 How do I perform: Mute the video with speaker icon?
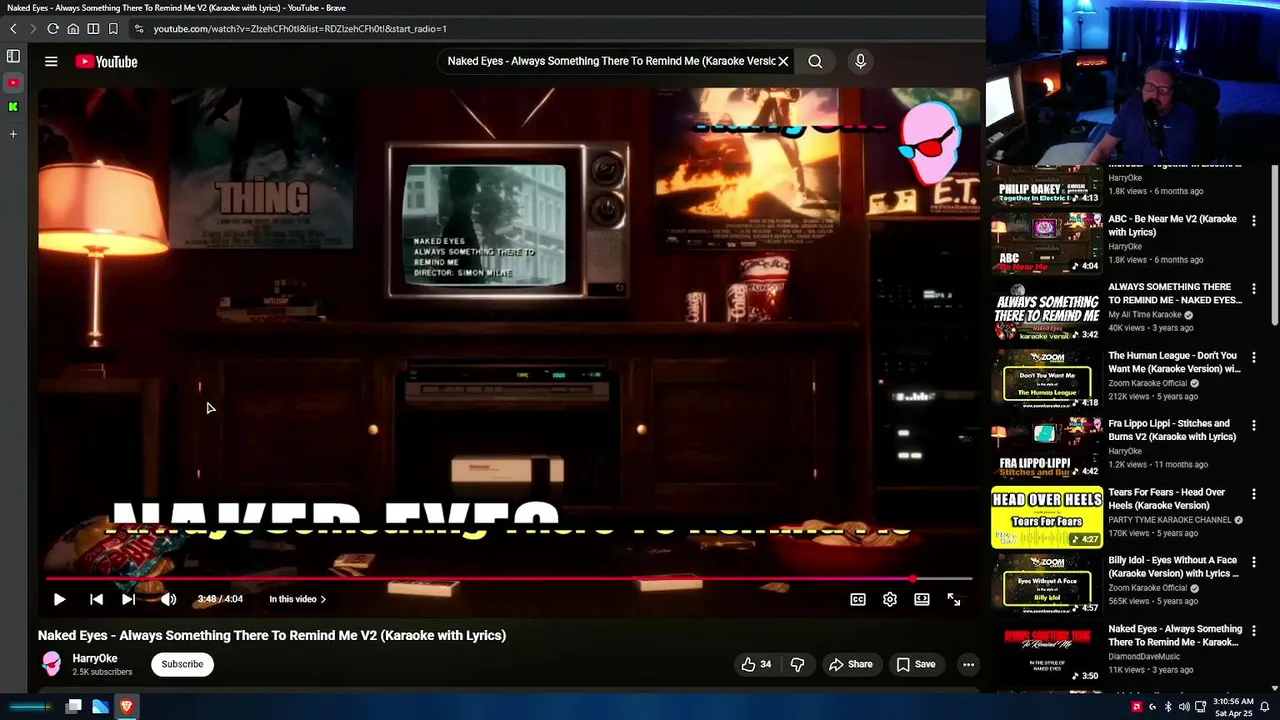(168, 599)
